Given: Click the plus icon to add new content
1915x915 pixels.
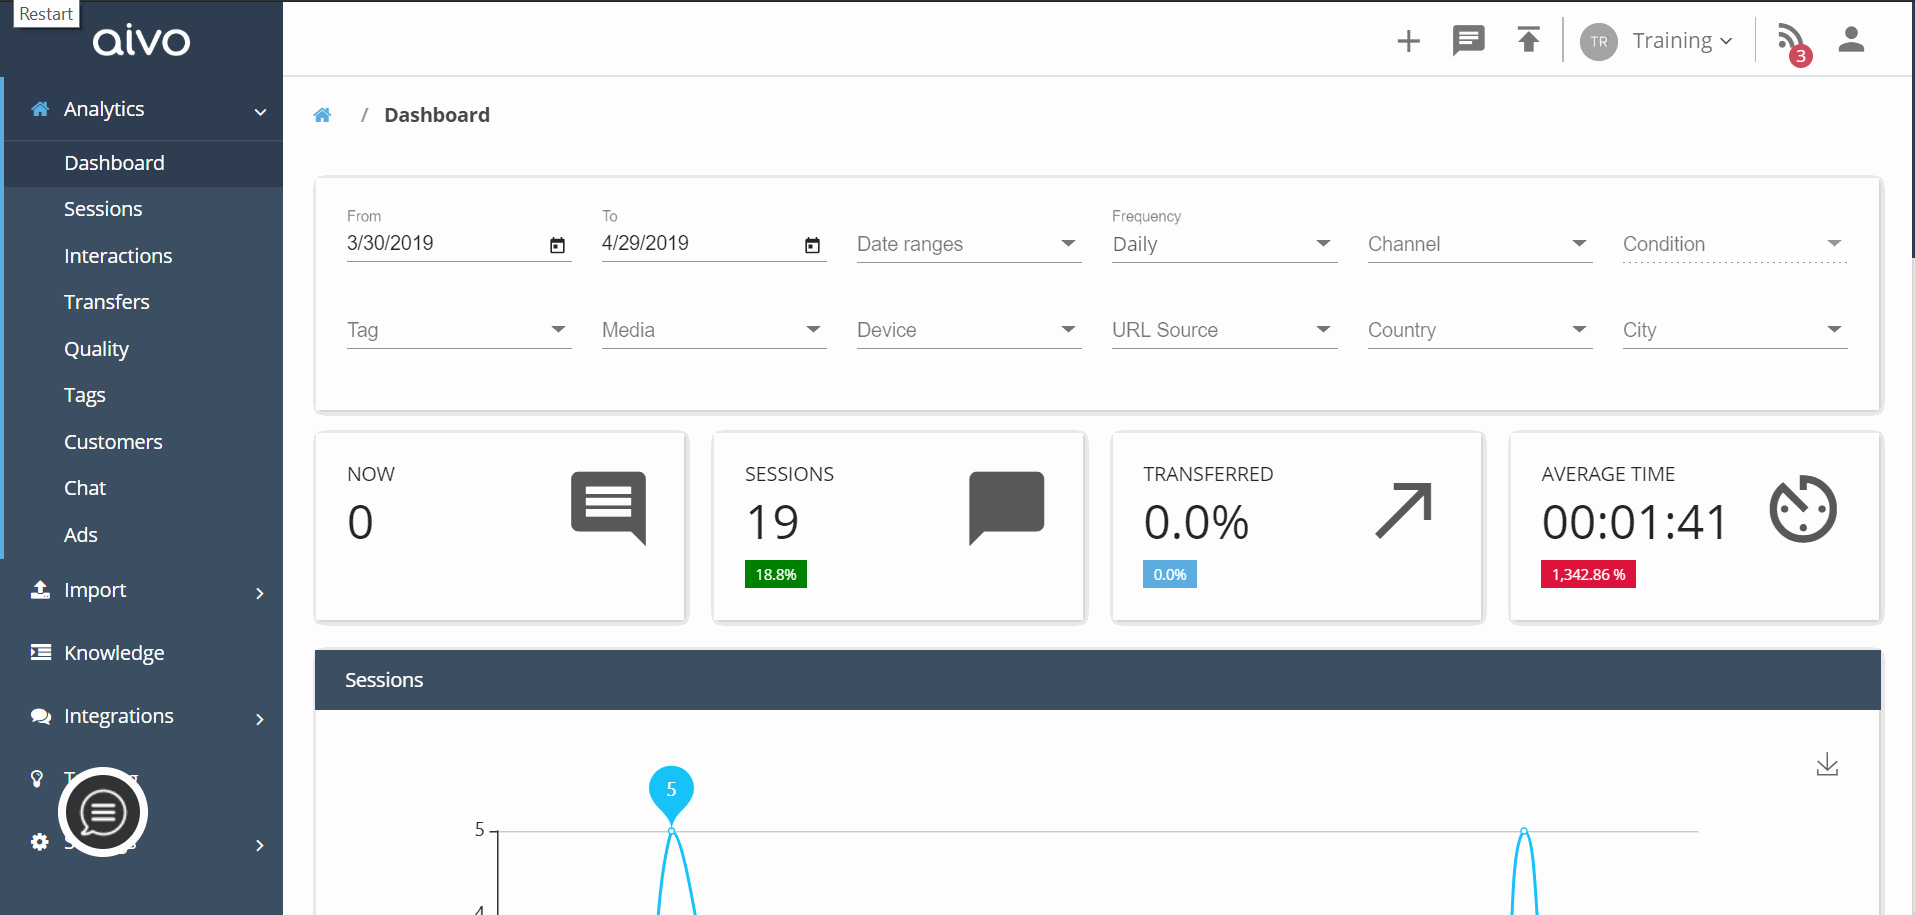Looking at the screenshot, I should [1408, 40].
